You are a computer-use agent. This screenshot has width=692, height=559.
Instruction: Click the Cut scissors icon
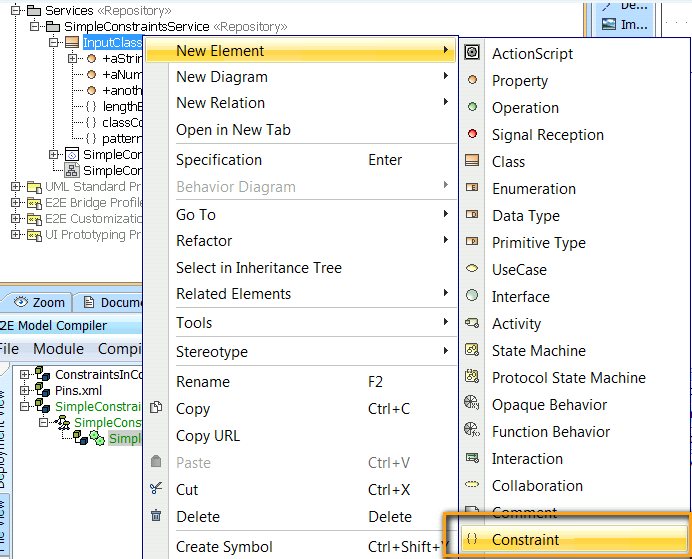[x=155, y=490]
